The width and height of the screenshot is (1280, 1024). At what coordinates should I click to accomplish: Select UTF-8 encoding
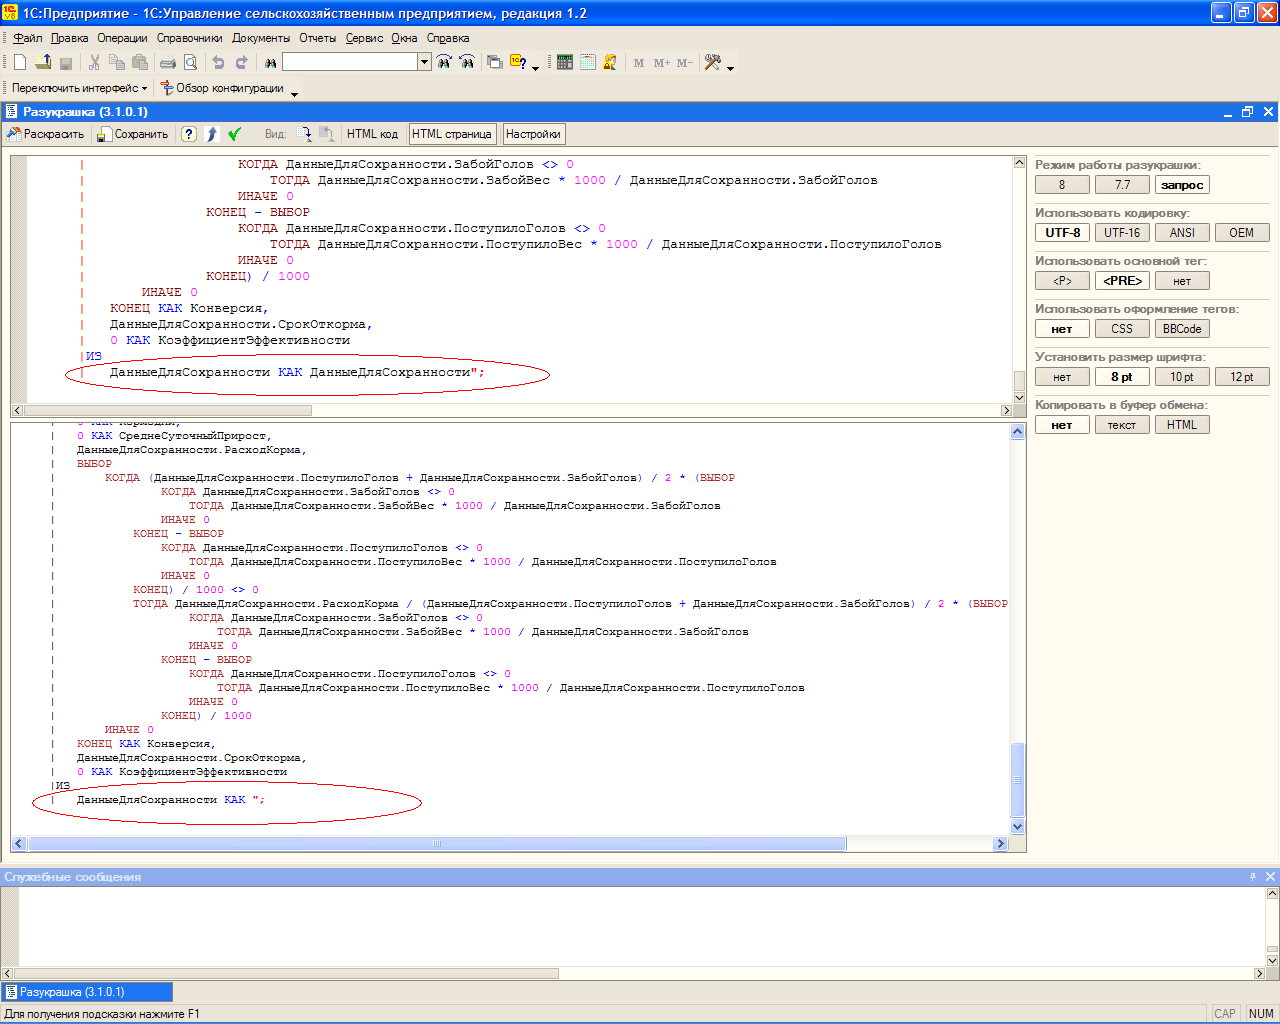(x=1062, y=233)
